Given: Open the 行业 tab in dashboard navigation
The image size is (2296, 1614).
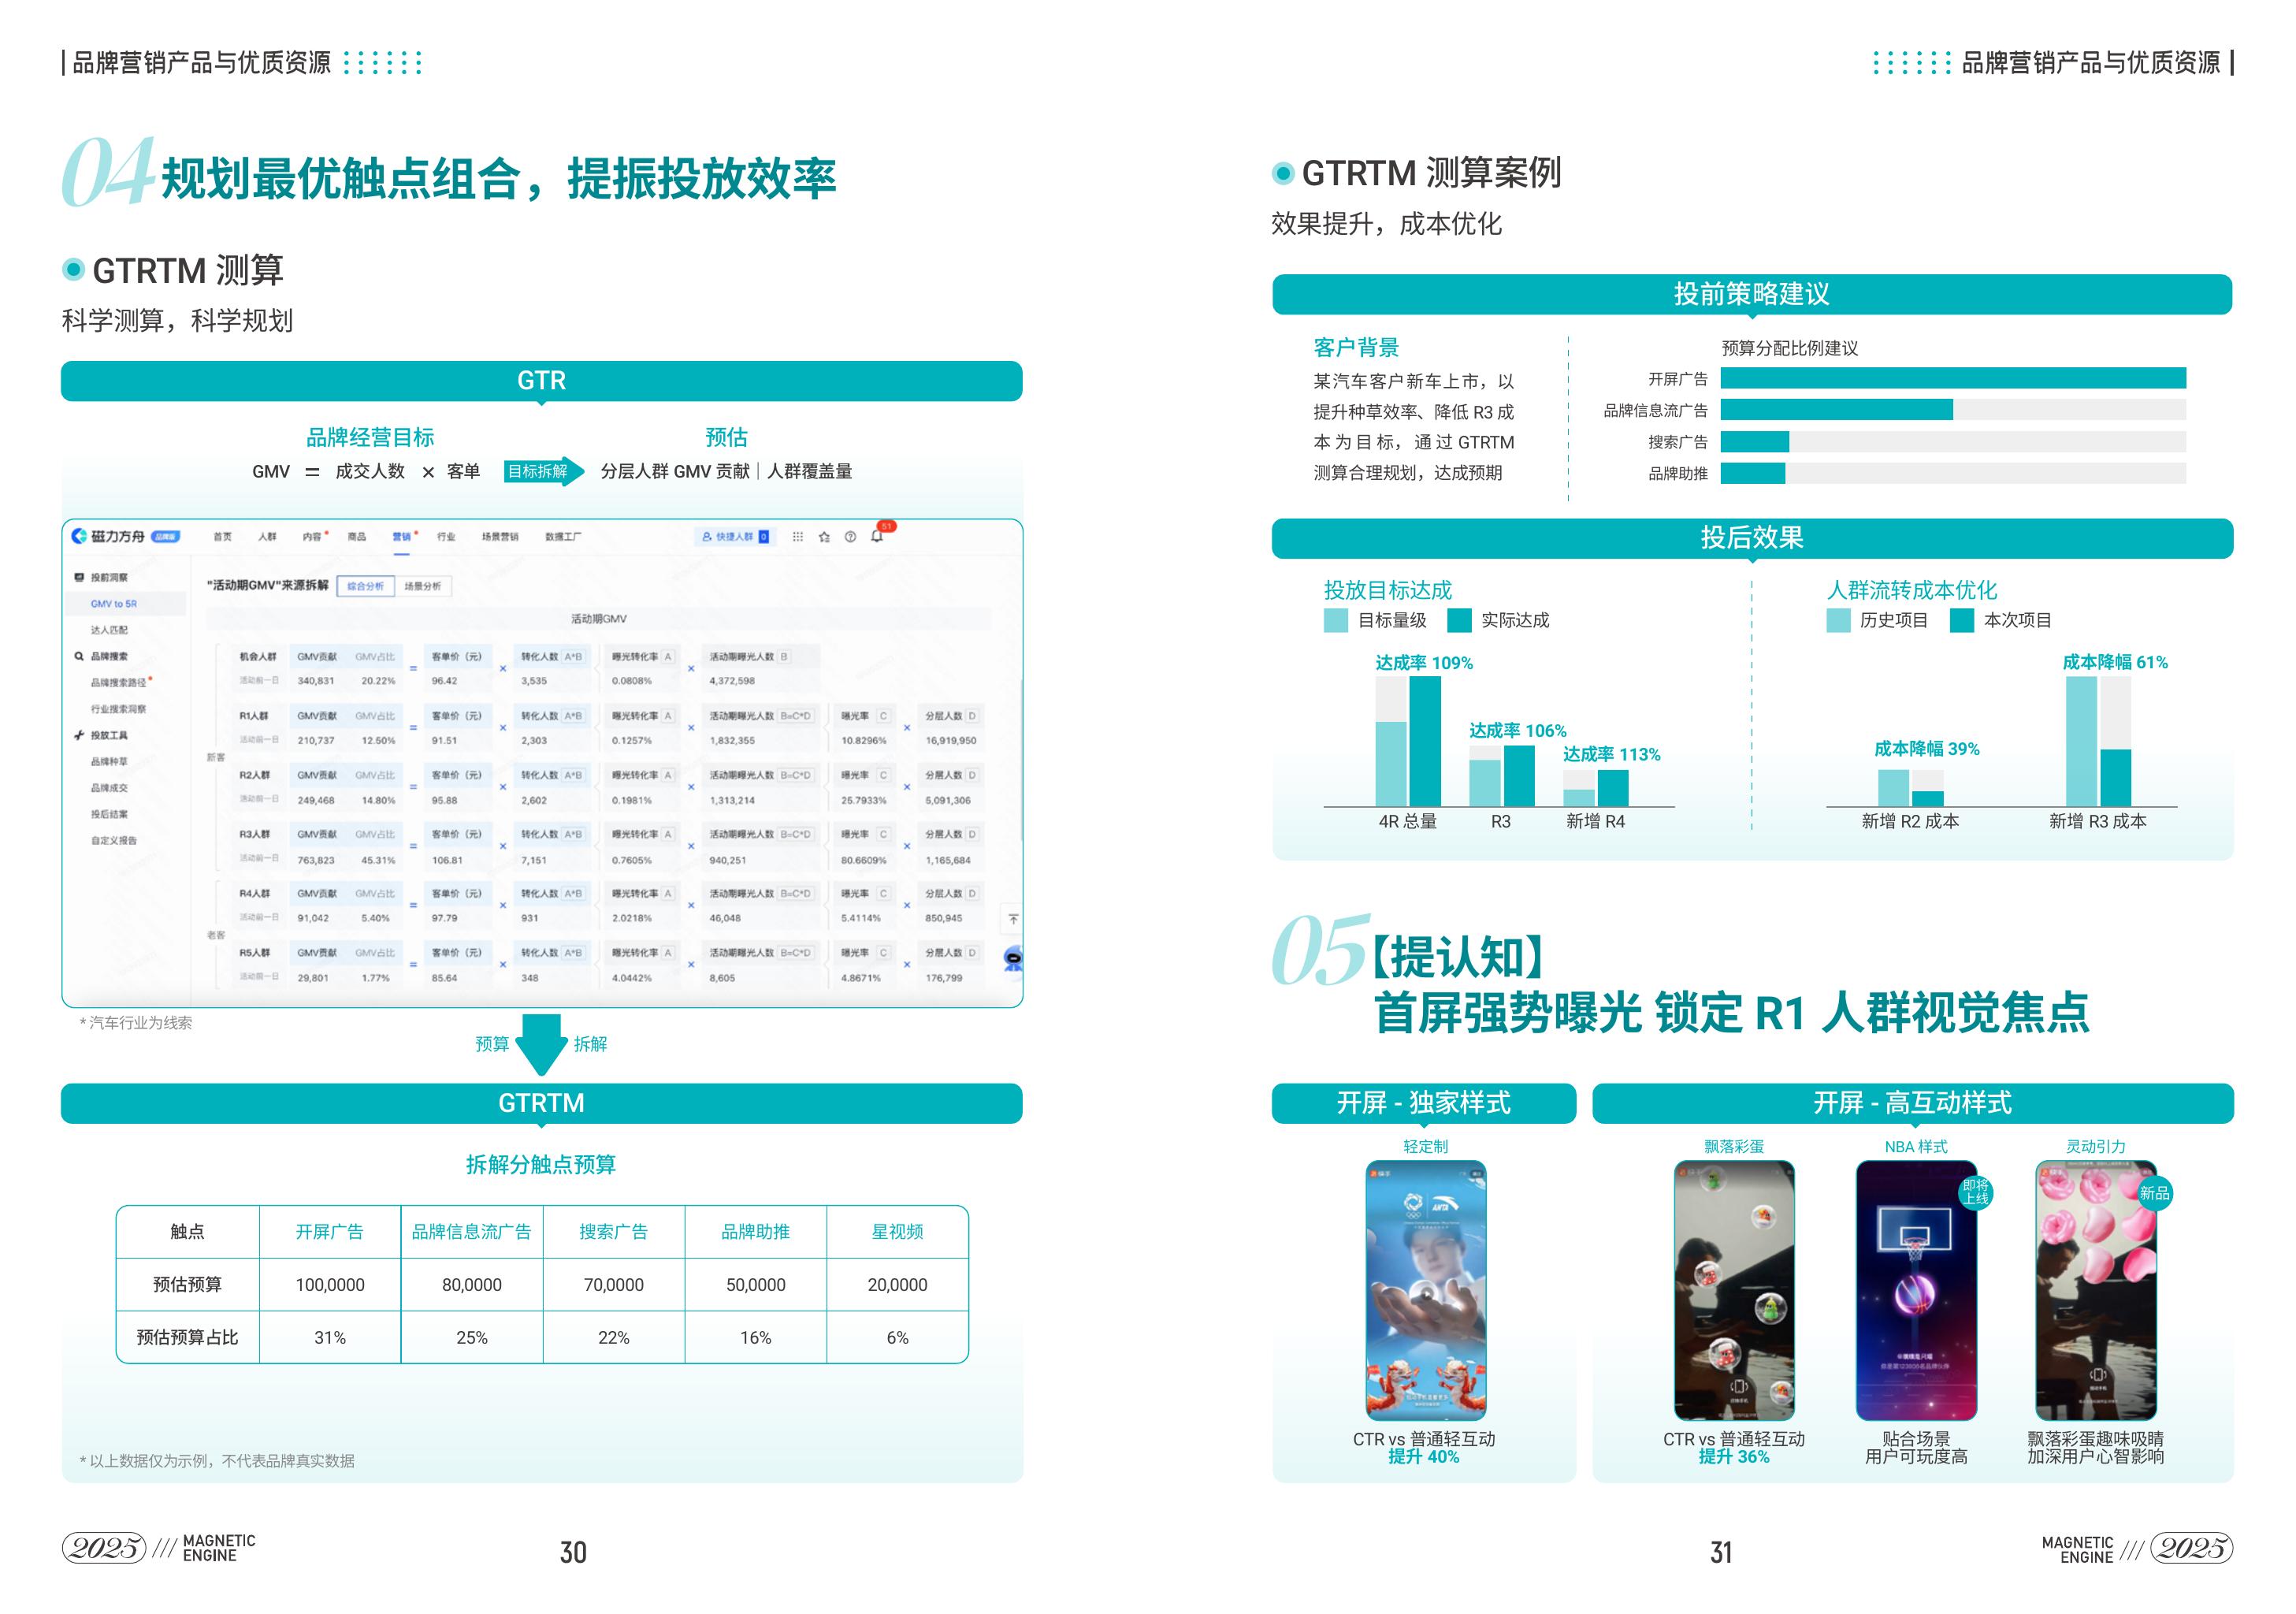Looking at the screenshot, I should [x=446, y=537].
